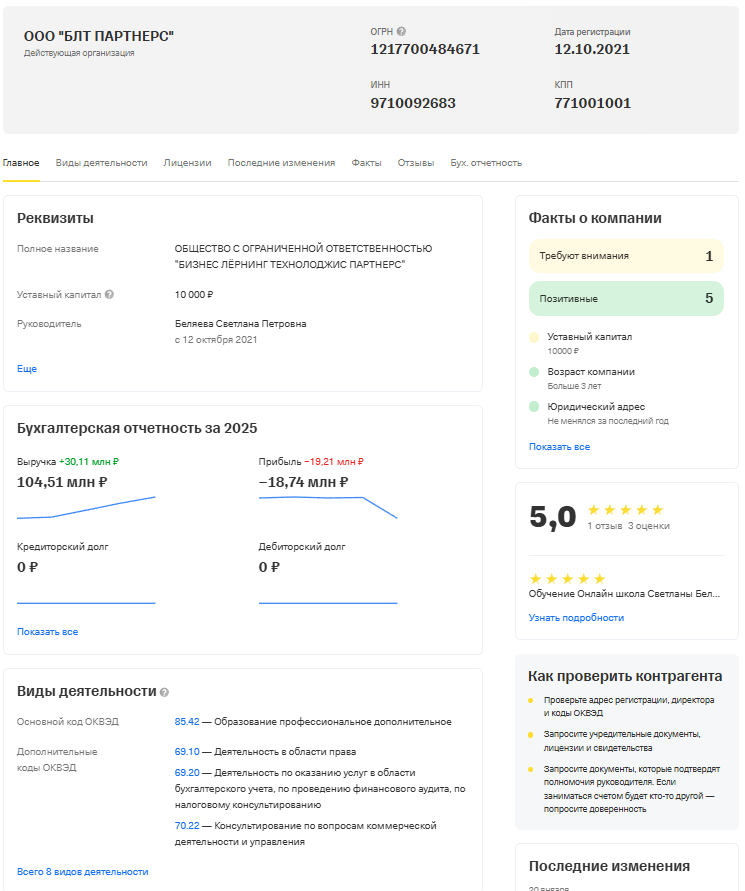Viewport: 745px width, 891px height.
Task: Click the profit value −18,74 млн ₽
Action: coord(303,482)
